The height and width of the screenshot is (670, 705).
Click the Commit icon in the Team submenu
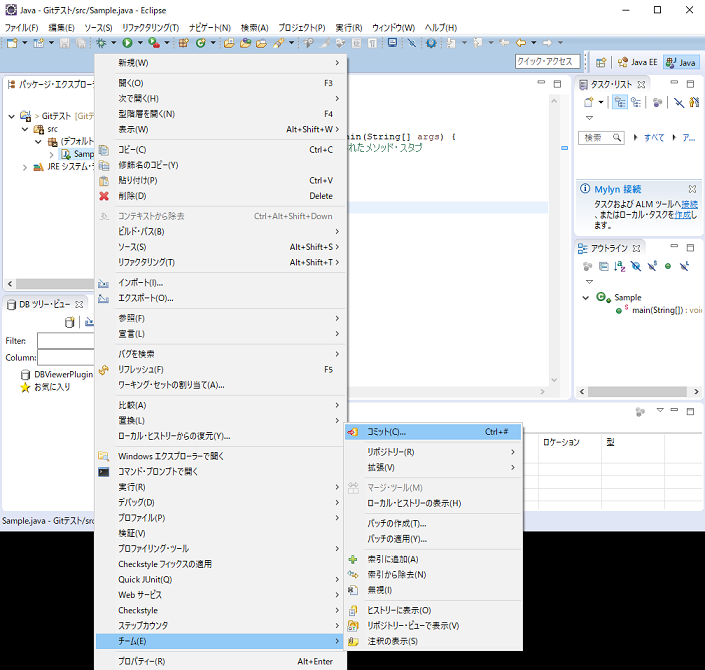pyautogui.click(x=353, y=432)
